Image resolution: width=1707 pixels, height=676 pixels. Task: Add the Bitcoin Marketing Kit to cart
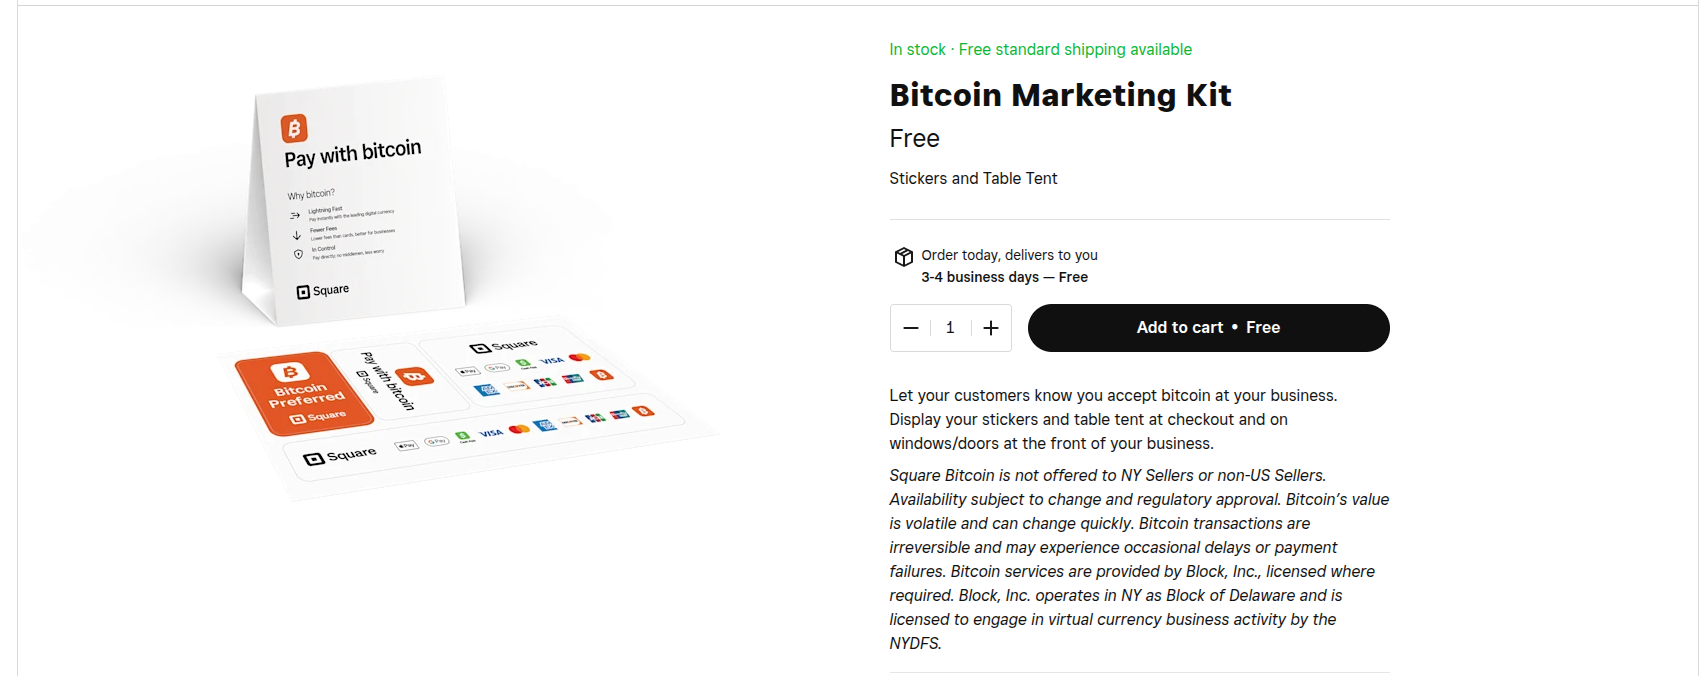click(1208, 328)
